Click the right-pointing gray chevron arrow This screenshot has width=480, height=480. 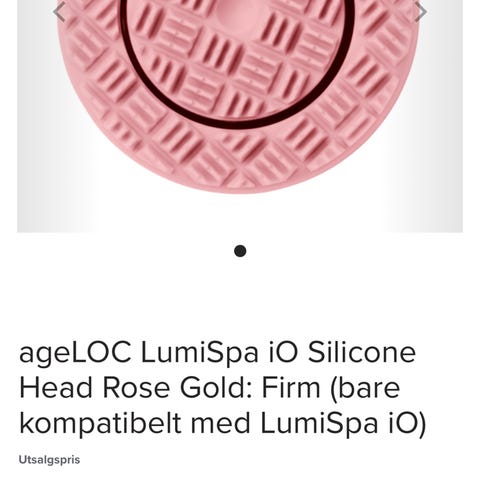pos(421,12)
